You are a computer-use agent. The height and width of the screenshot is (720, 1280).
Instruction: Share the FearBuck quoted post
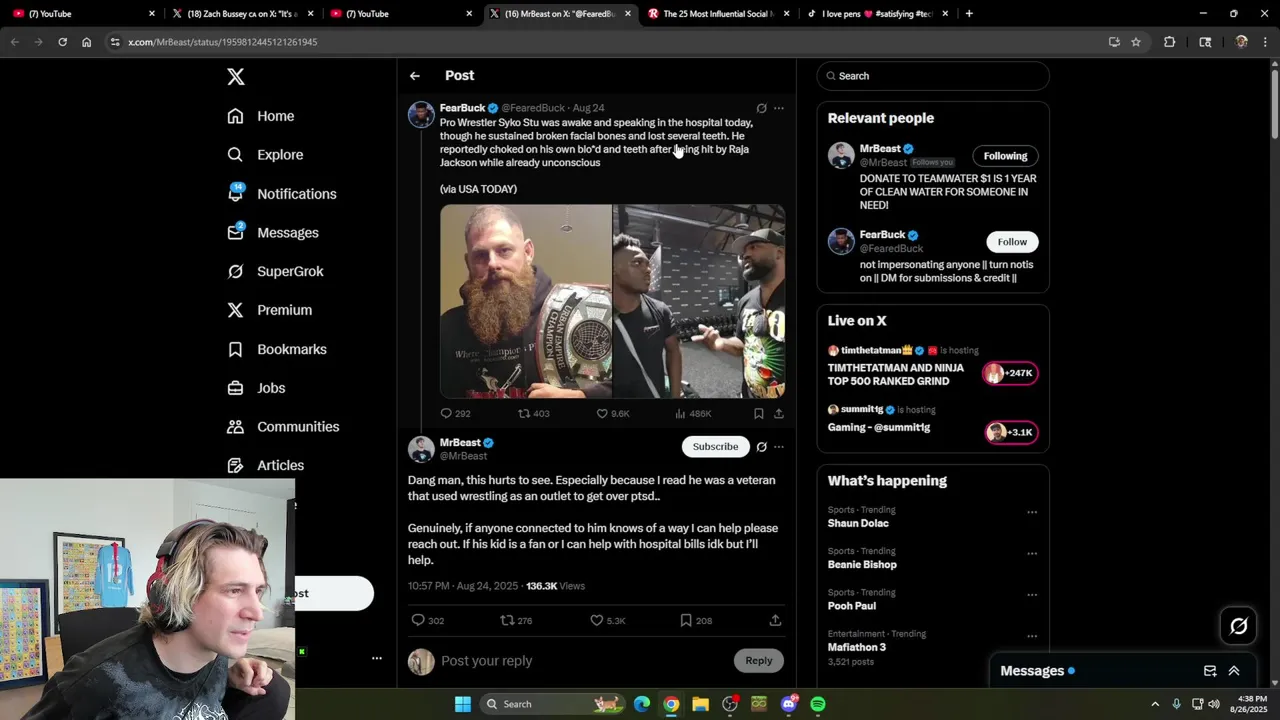[x=779, y=413]
